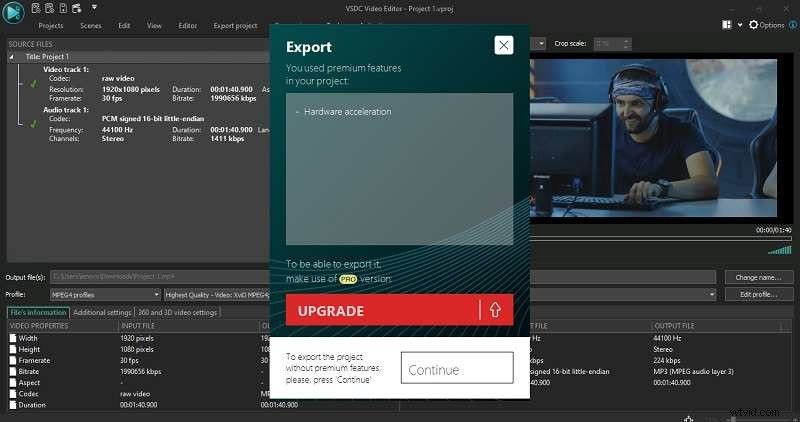Click the second document icon in quick toolbar
800x422 pixels.
point(49,8)
